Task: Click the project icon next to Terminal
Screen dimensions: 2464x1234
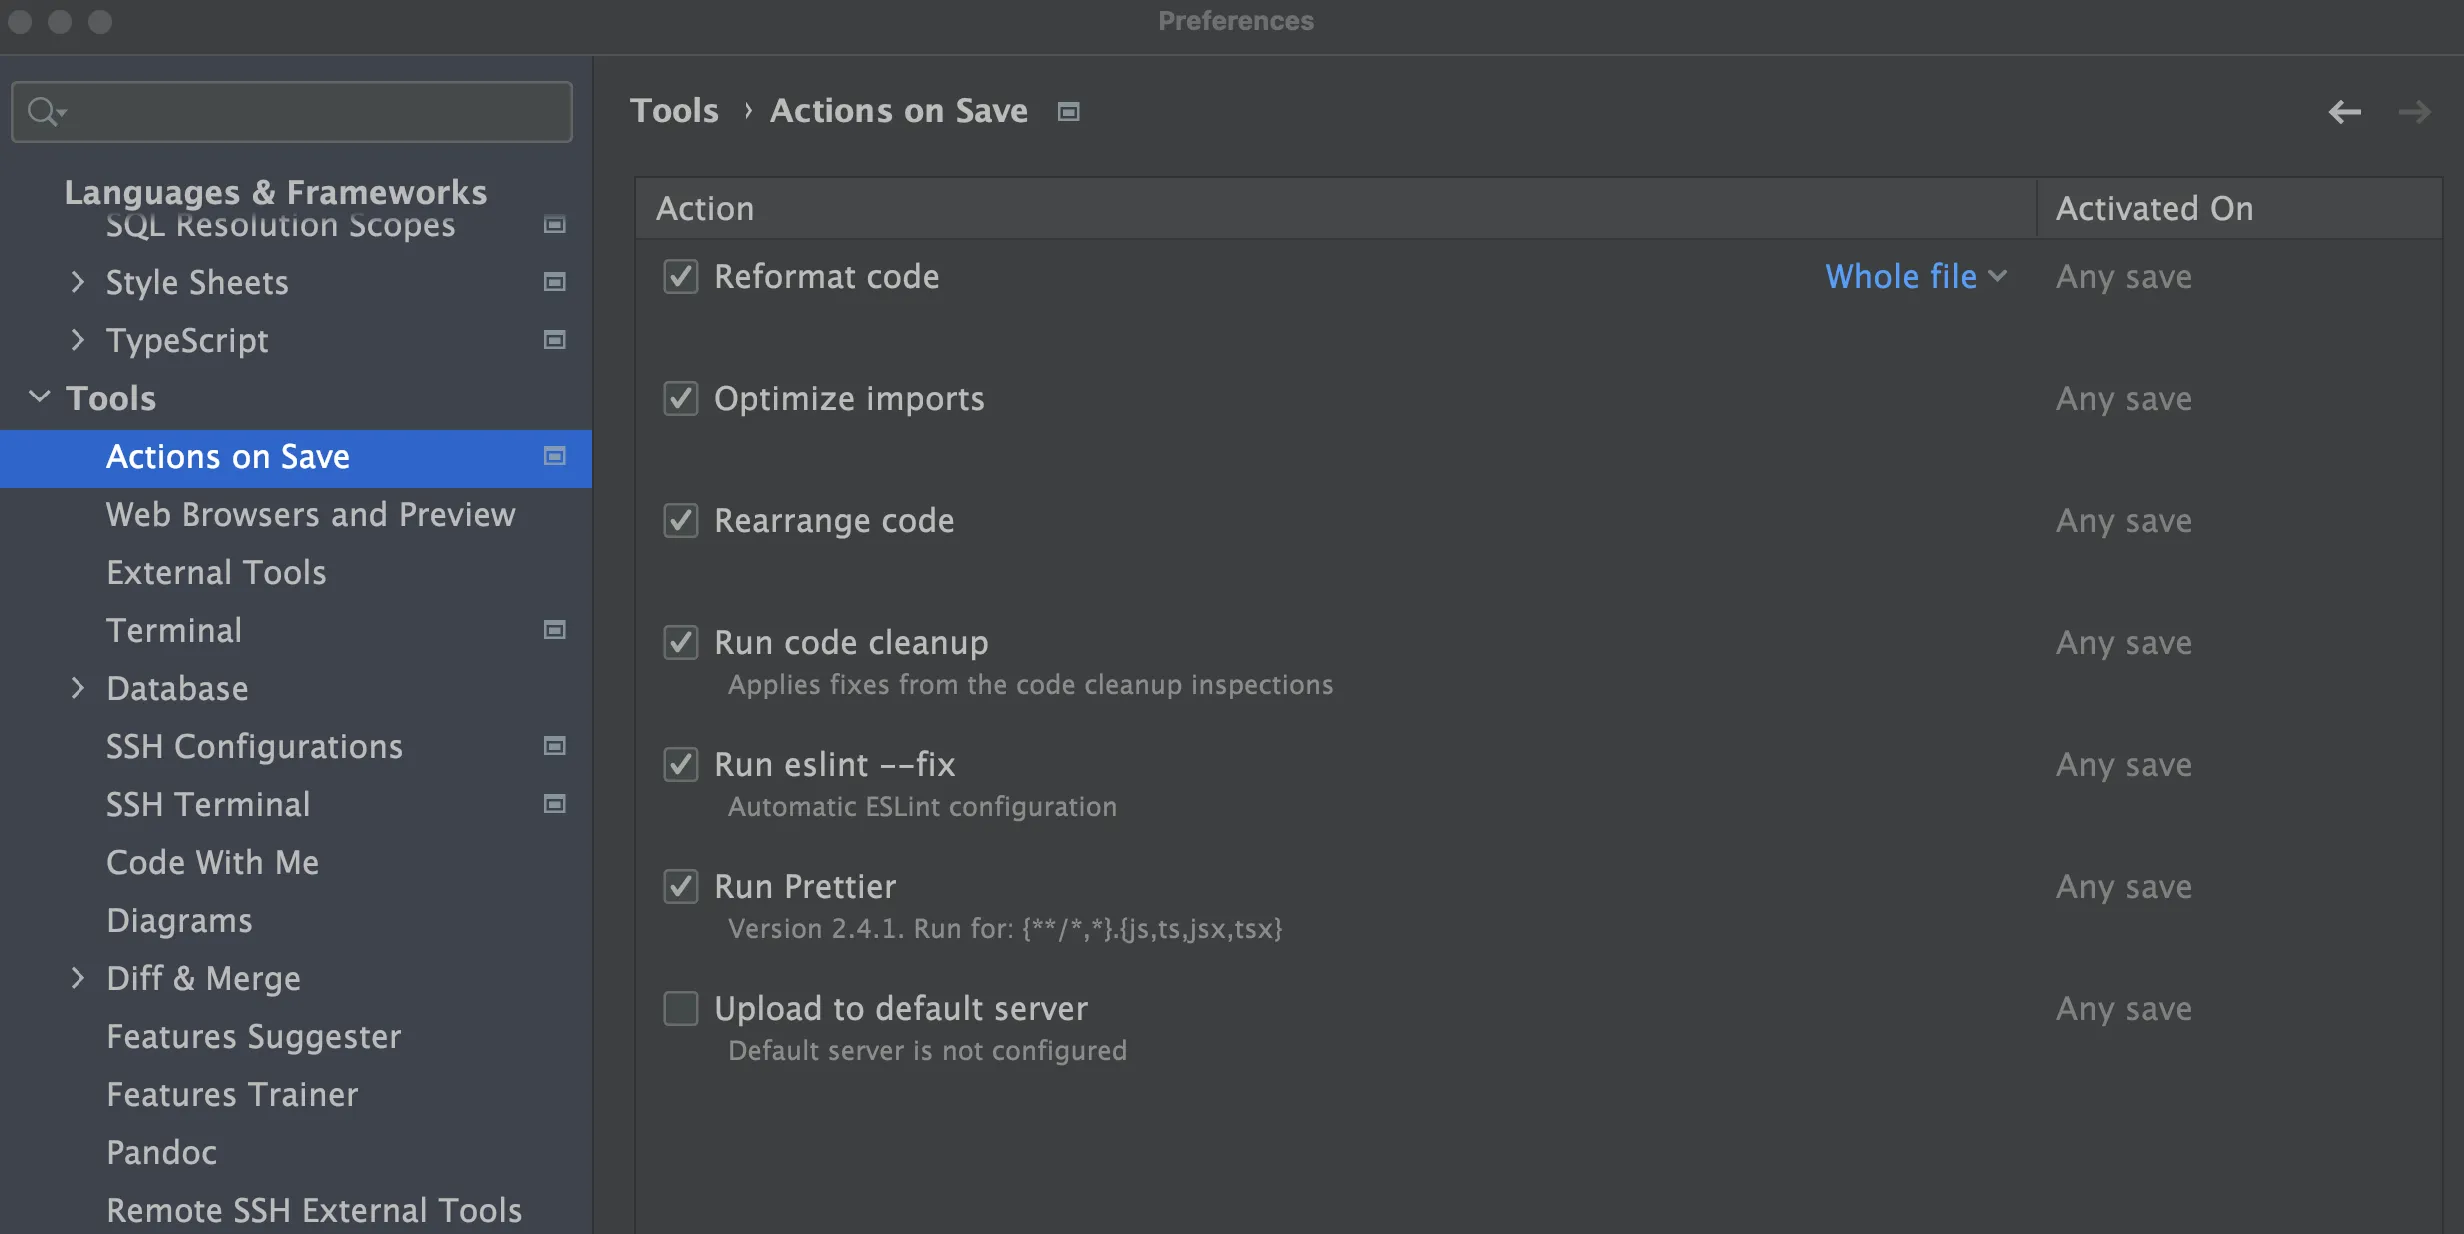Action: [554, 630]
